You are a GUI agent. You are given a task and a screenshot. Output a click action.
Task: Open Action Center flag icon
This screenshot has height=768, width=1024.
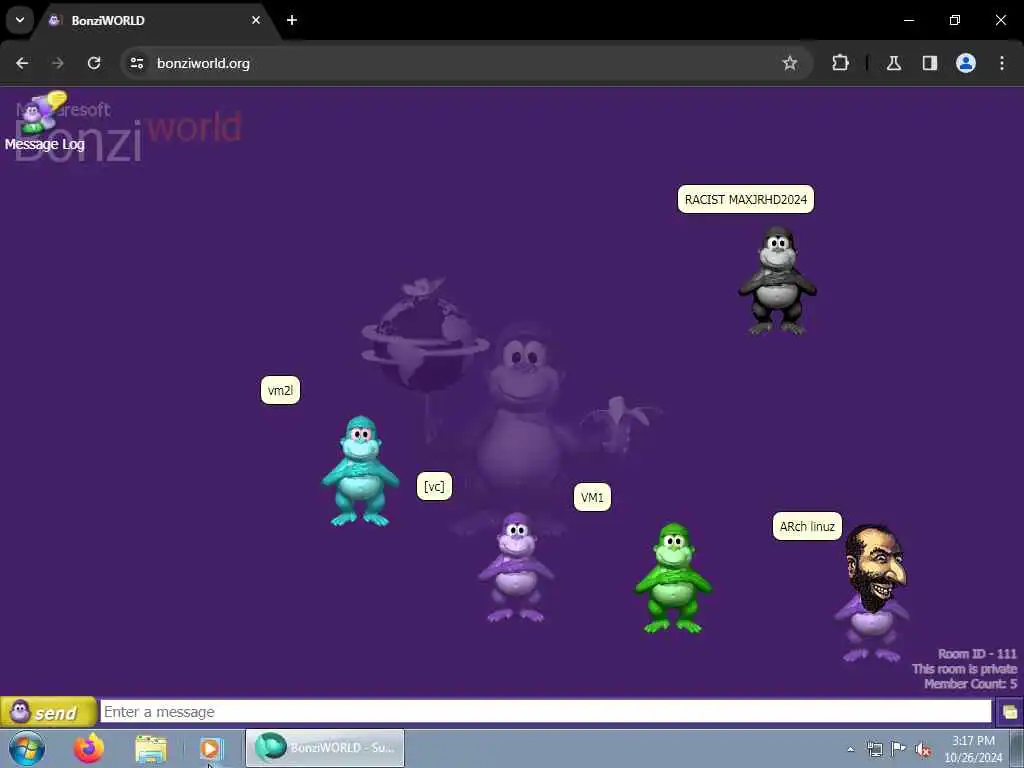click(899, 748)
